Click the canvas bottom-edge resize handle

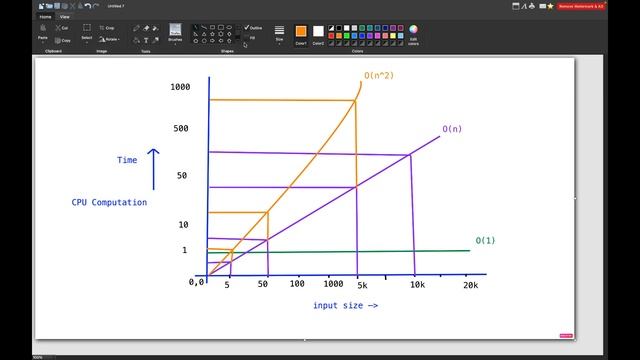(305, 340)
